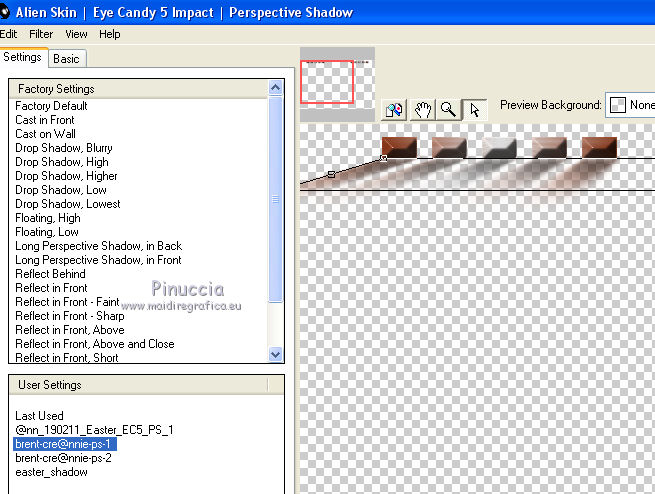Select the Hand pan tool

point(422,110)
